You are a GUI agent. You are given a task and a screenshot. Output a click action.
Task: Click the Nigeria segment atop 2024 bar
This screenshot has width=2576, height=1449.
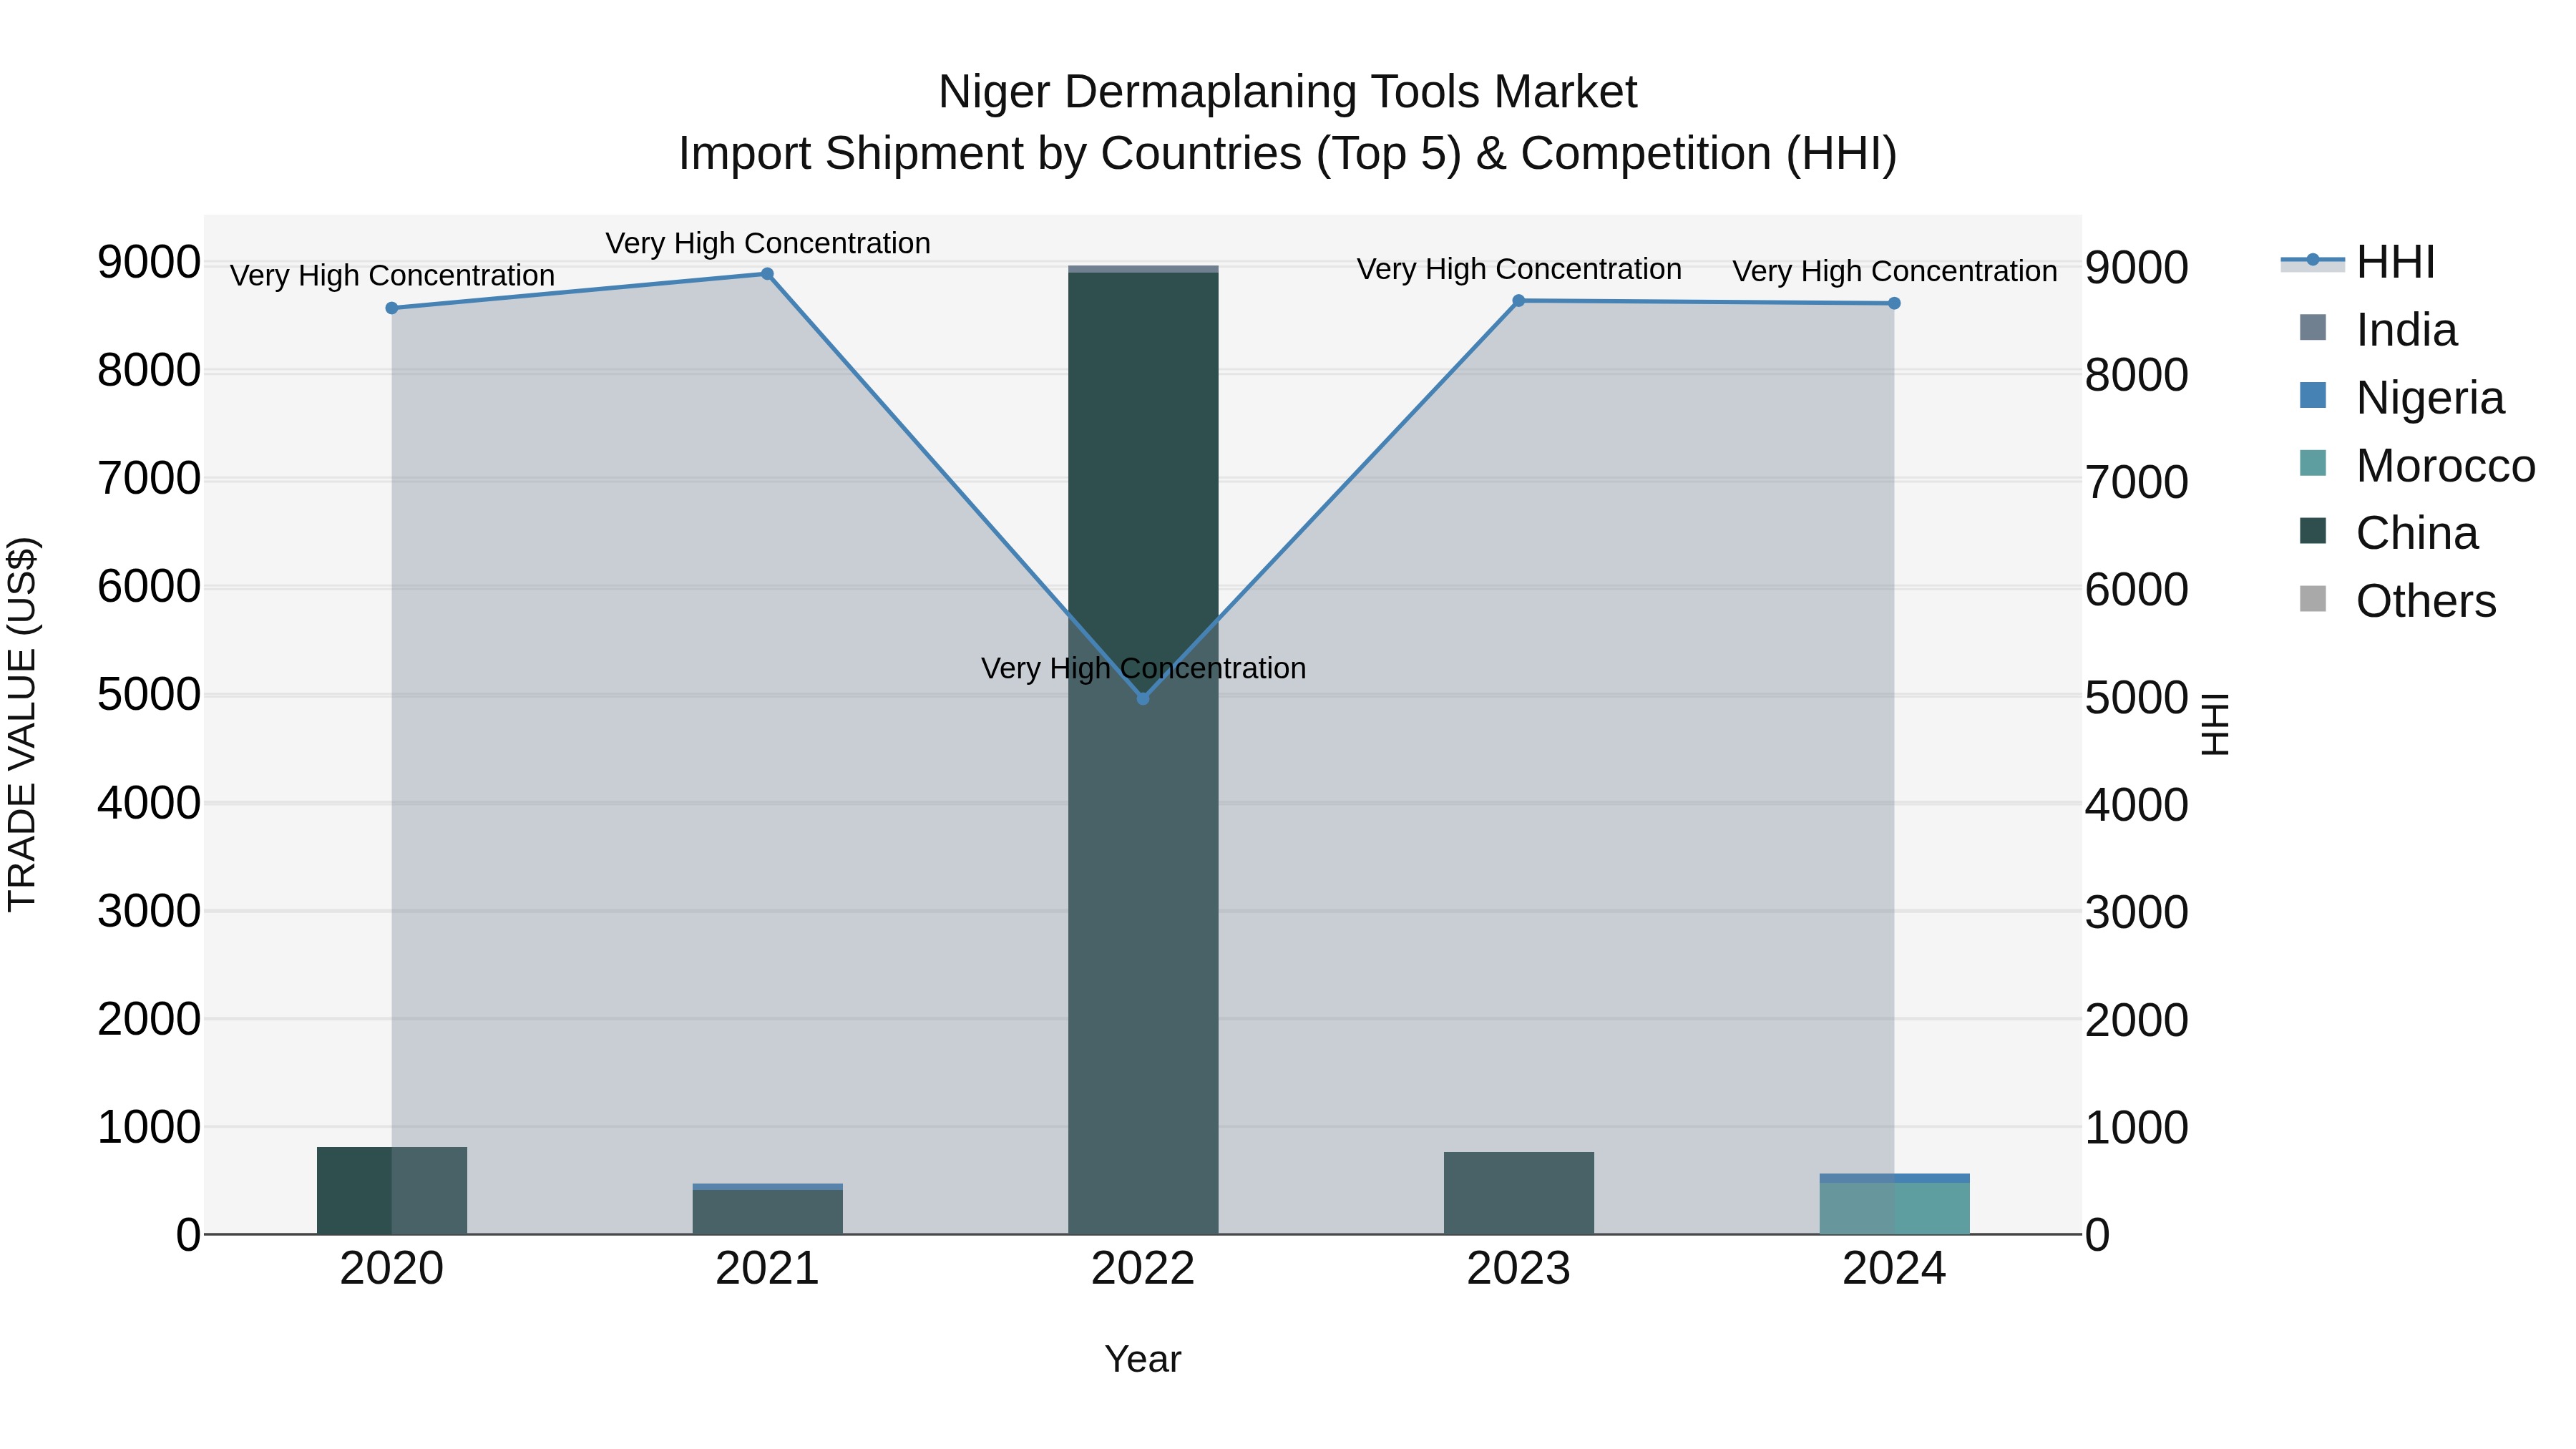(1894, 1178)
